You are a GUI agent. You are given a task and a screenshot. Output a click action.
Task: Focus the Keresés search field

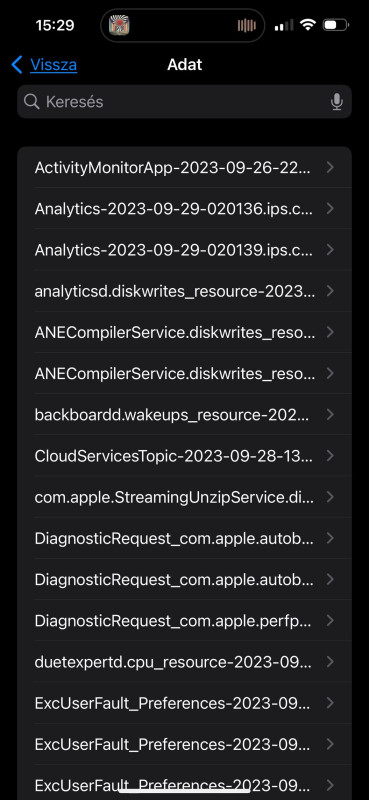[184, 102]
